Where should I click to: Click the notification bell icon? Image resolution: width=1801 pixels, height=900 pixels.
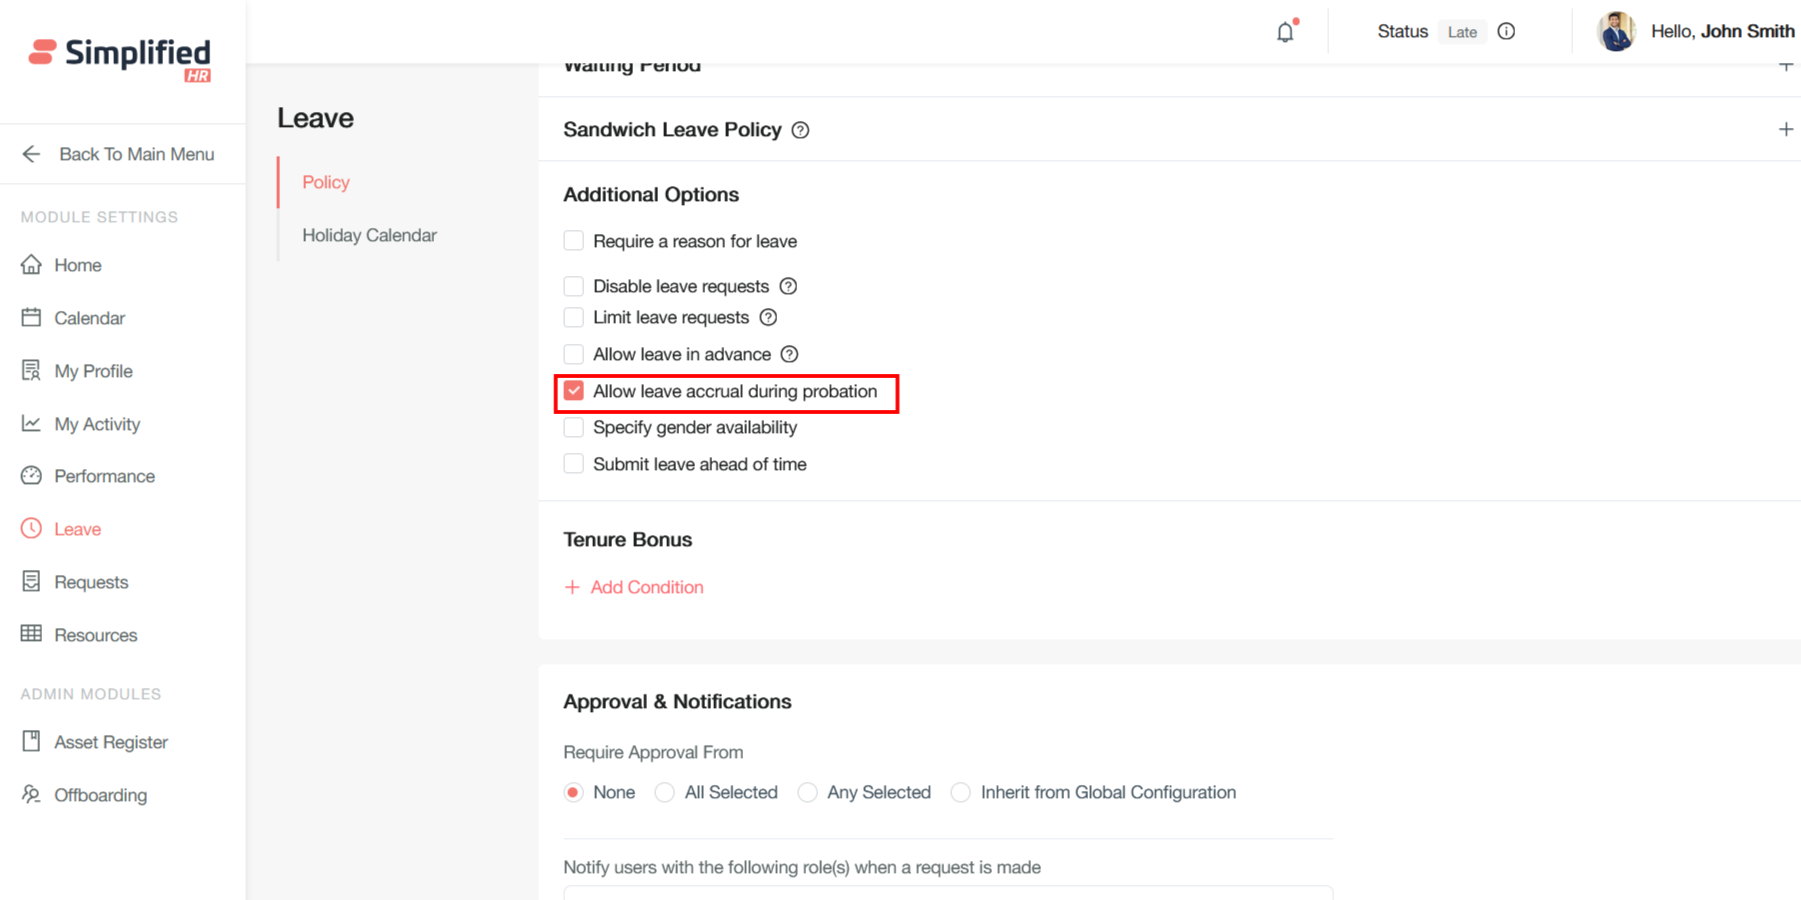click(x=1285, y=32)
